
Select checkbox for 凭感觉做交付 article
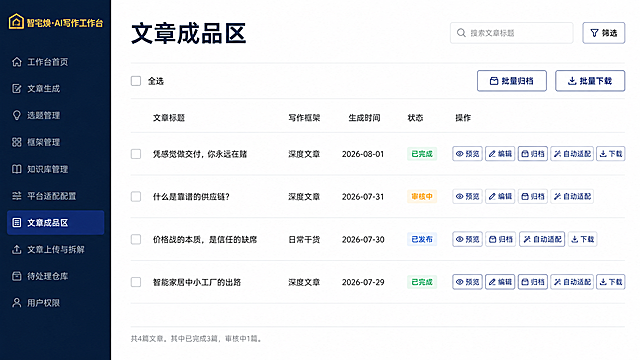point(136,154)
